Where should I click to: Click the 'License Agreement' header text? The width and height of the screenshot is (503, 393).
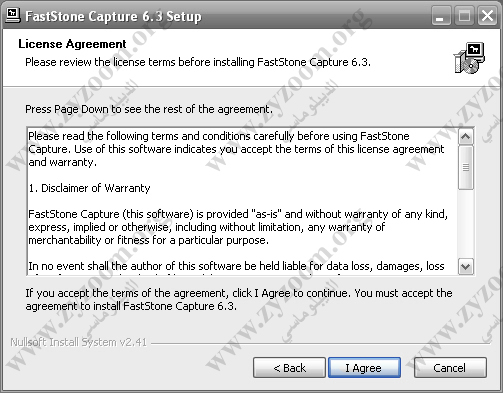[72, 44]
